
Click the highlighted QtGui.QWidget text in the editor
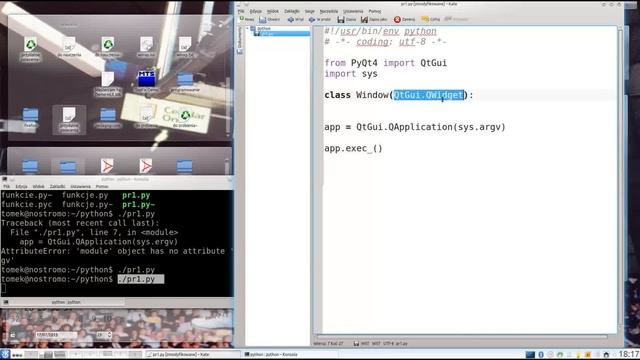coord(428,95)
